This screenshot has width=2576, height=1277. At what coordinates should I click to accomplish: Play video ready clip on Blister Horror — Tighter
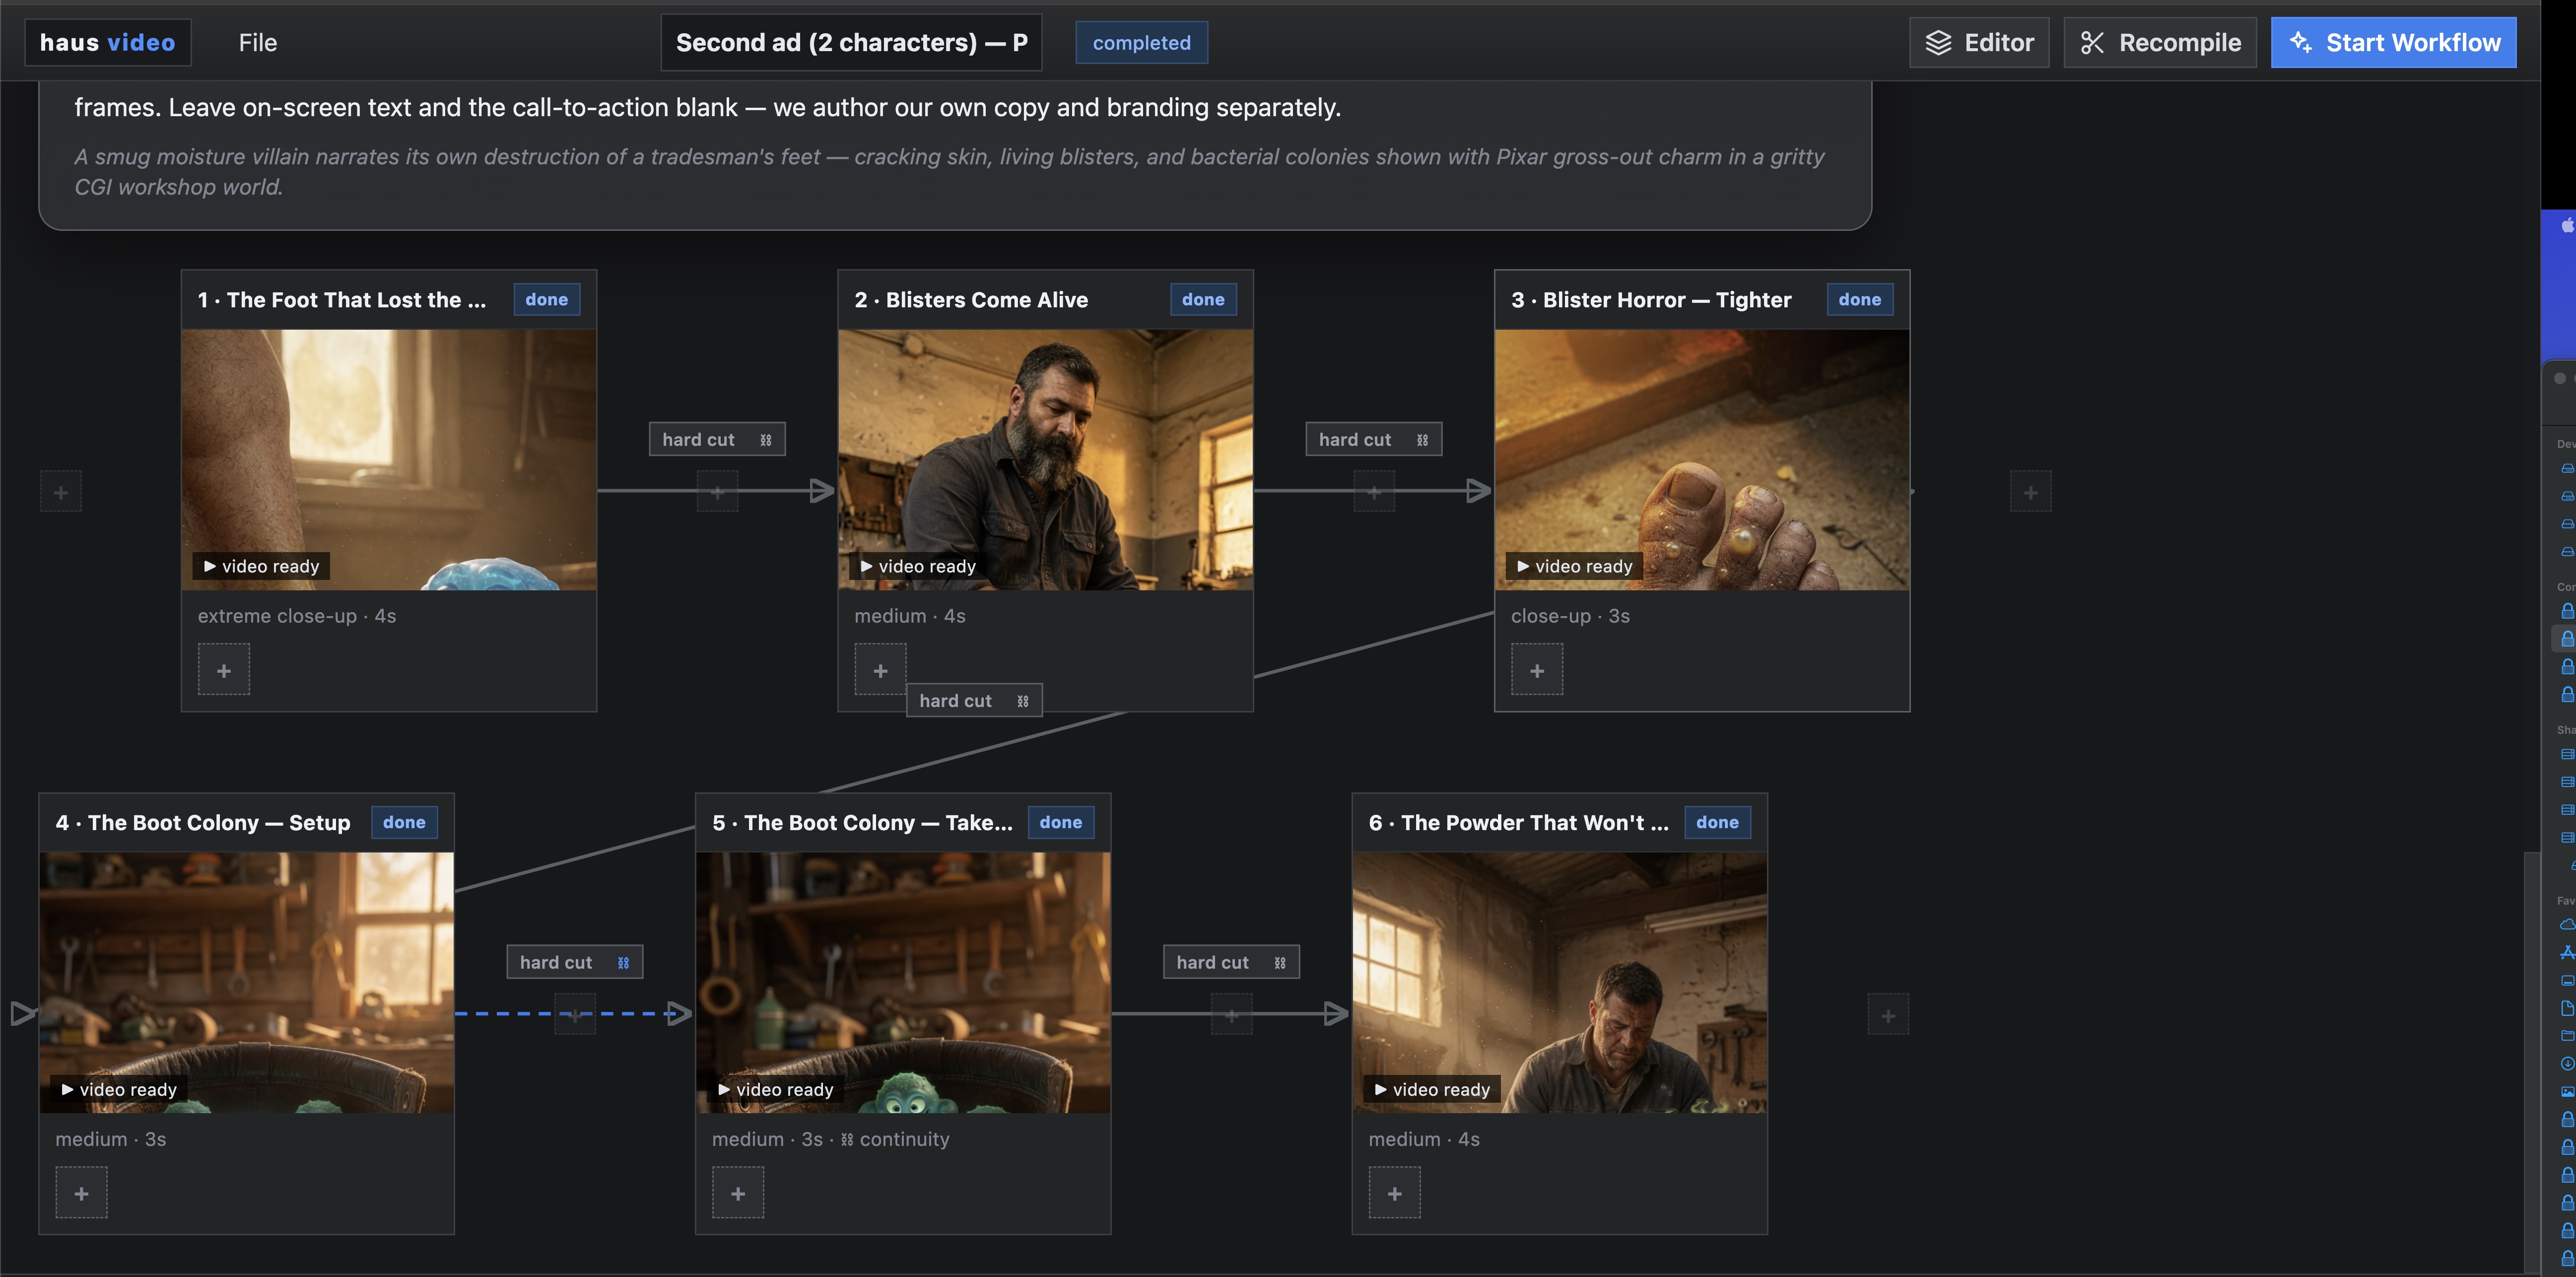[1575, 566]
